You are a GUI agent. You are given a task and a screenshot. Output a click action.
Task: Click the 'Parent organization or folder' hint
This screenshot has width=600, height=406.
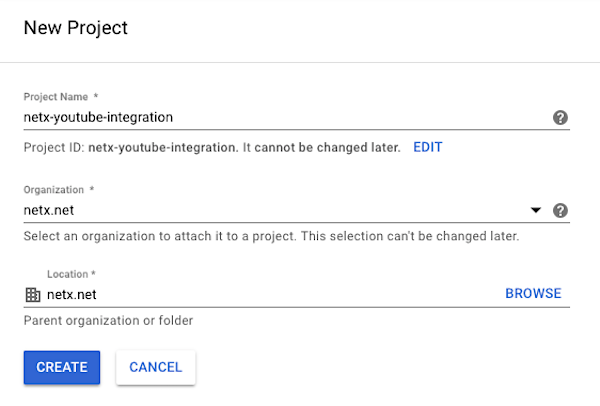pyautogui.click(x=108, y=321)
